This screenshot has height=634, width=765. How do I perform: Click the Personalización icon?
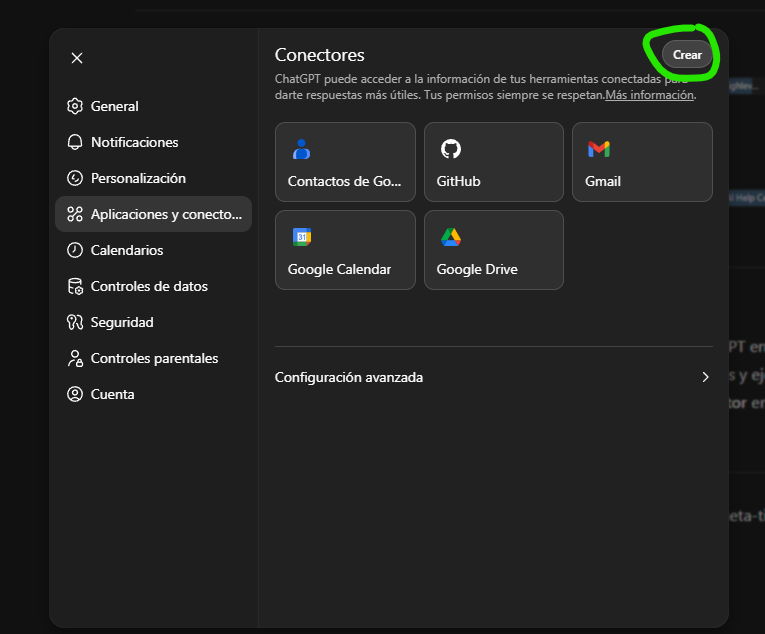click(75, 178)
